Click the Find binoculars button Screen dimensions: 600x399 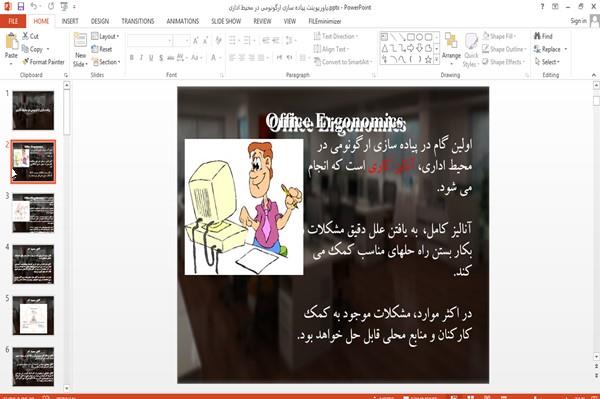[x=543, y=36]
